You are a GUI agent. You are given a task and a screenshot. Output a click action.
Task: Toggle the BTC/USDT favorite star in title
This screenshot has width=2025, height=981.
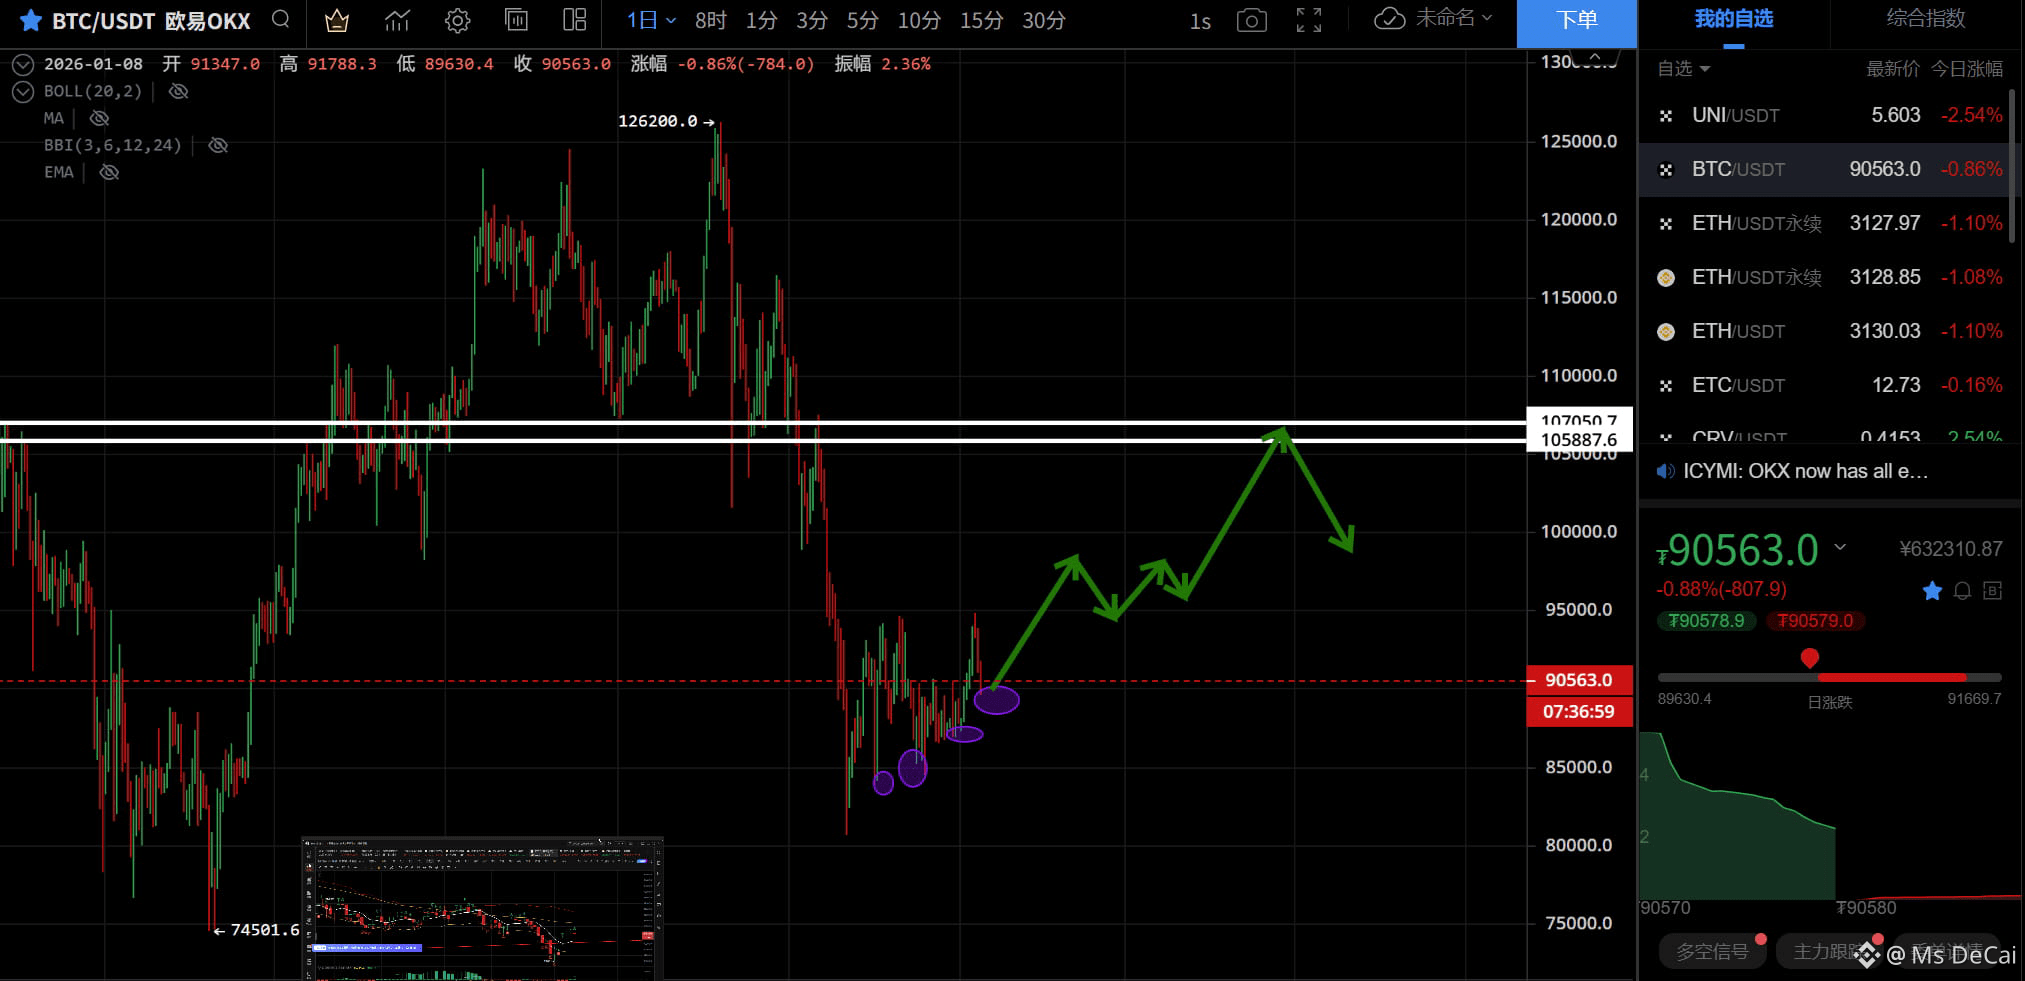31,21
